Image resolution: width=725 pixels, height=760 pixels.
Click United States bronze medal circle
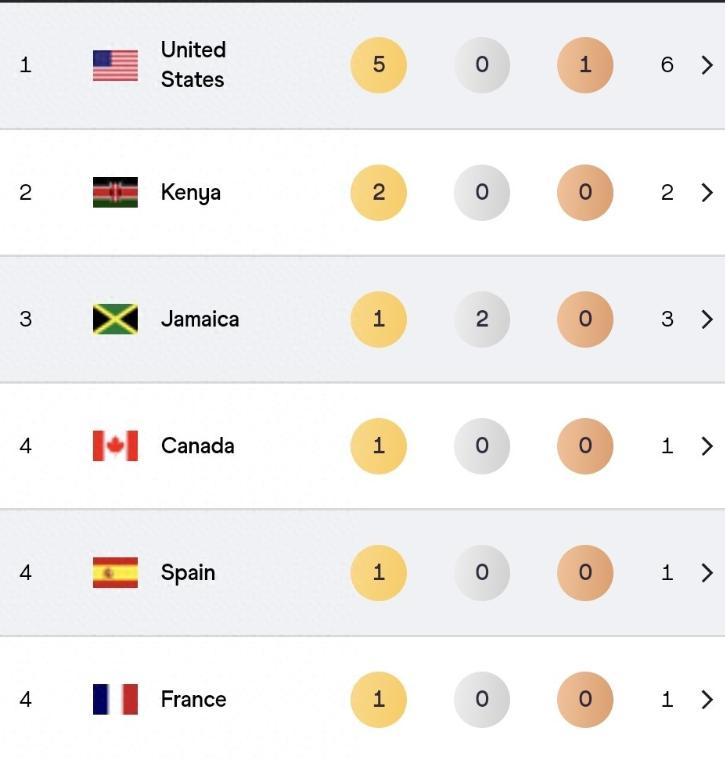(x=585, y=65)
